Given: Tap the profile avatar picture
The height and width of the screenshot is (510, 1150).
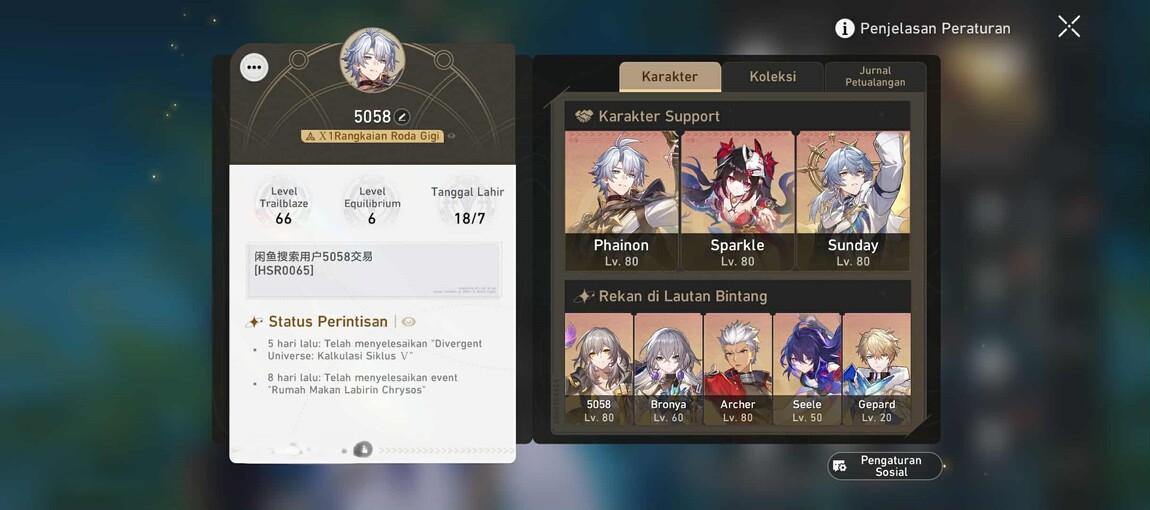Looking at the screenshot, I should coord(373,60).
